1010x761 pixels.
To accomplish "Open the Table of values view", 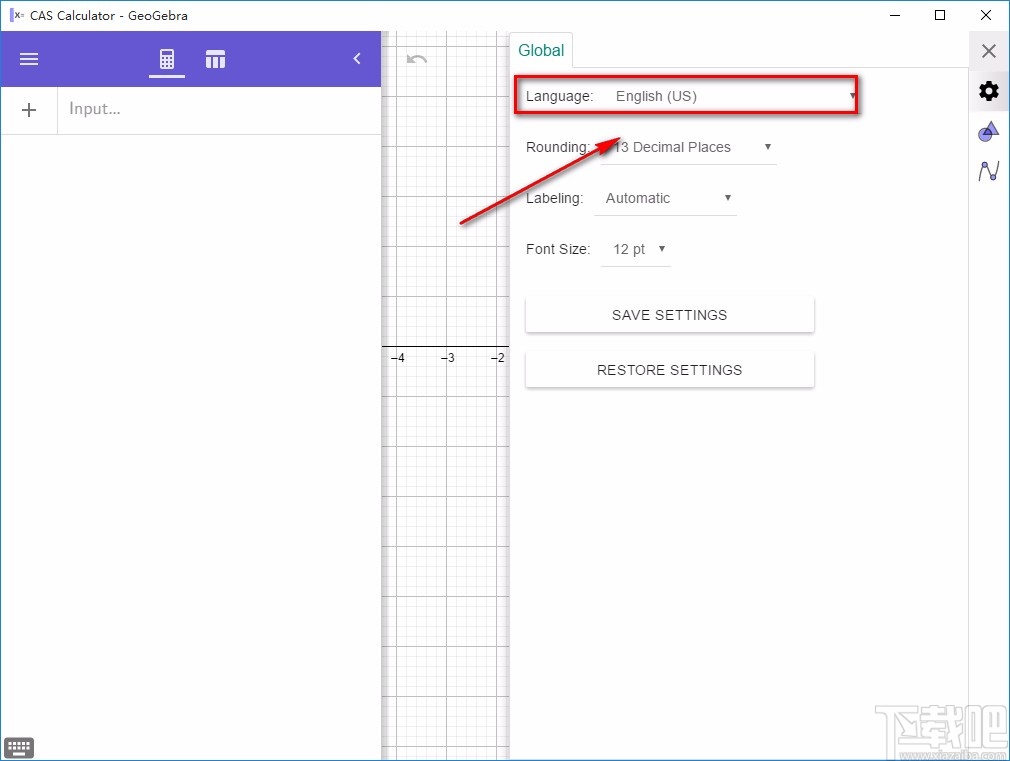I will coord(215,59).
